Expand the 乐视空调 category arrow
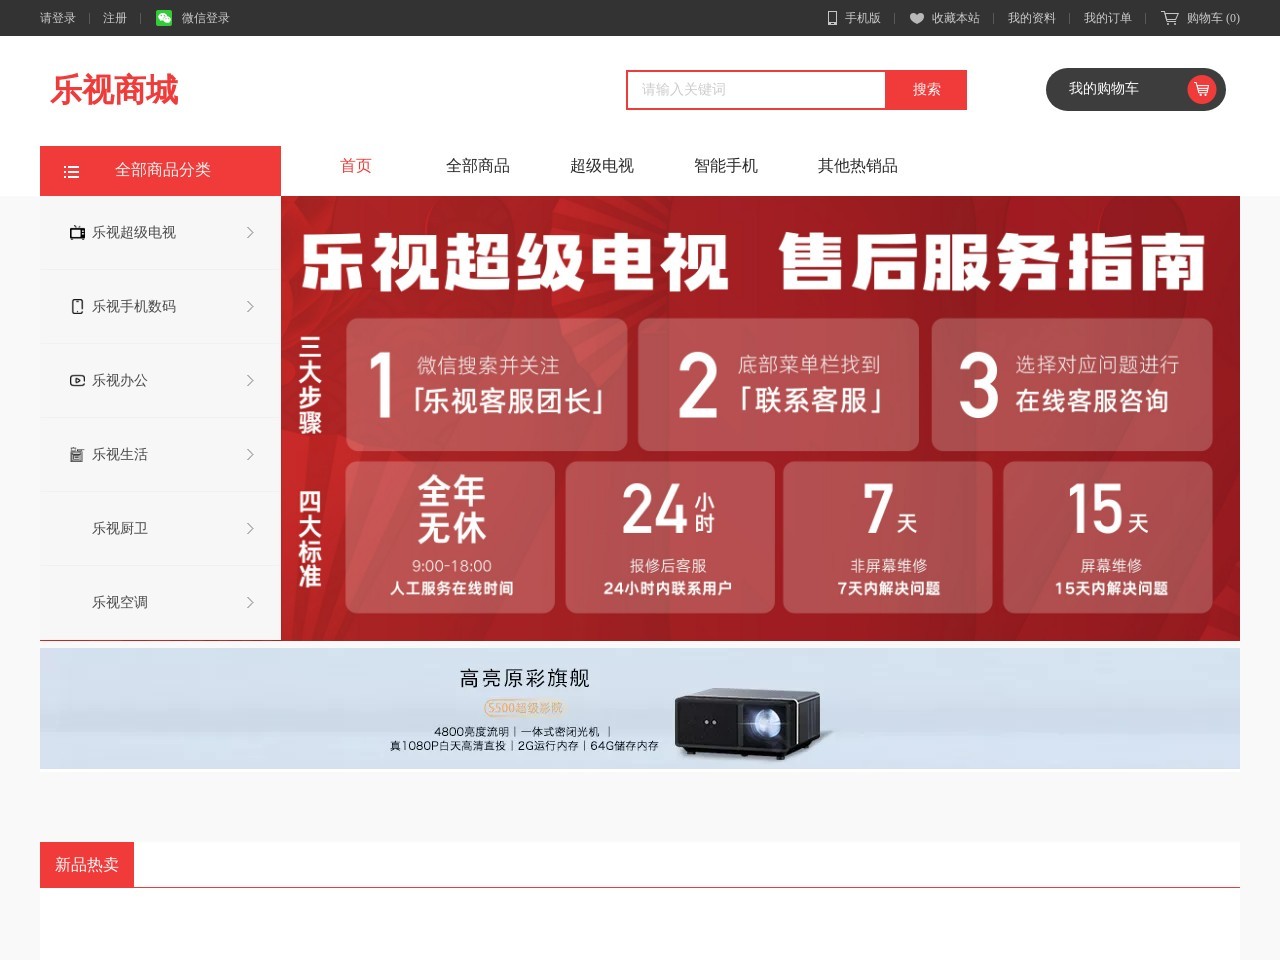 (x=250, y=602)
